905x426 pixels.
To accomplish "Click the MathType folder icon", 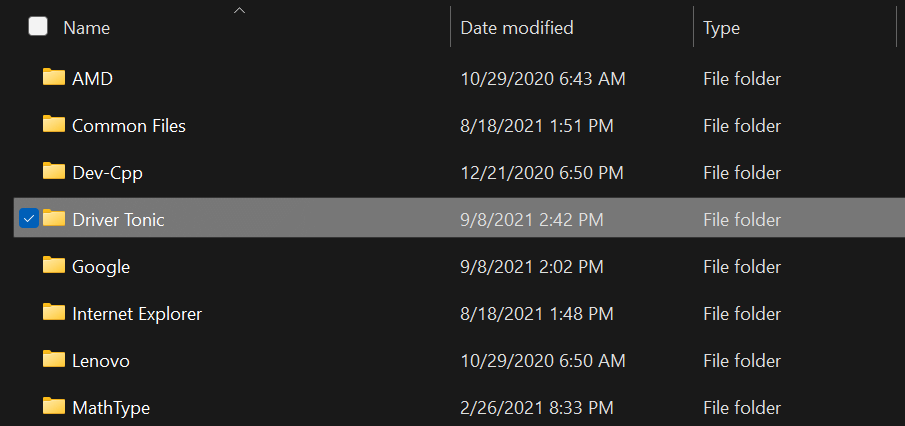I will [54, 406].
